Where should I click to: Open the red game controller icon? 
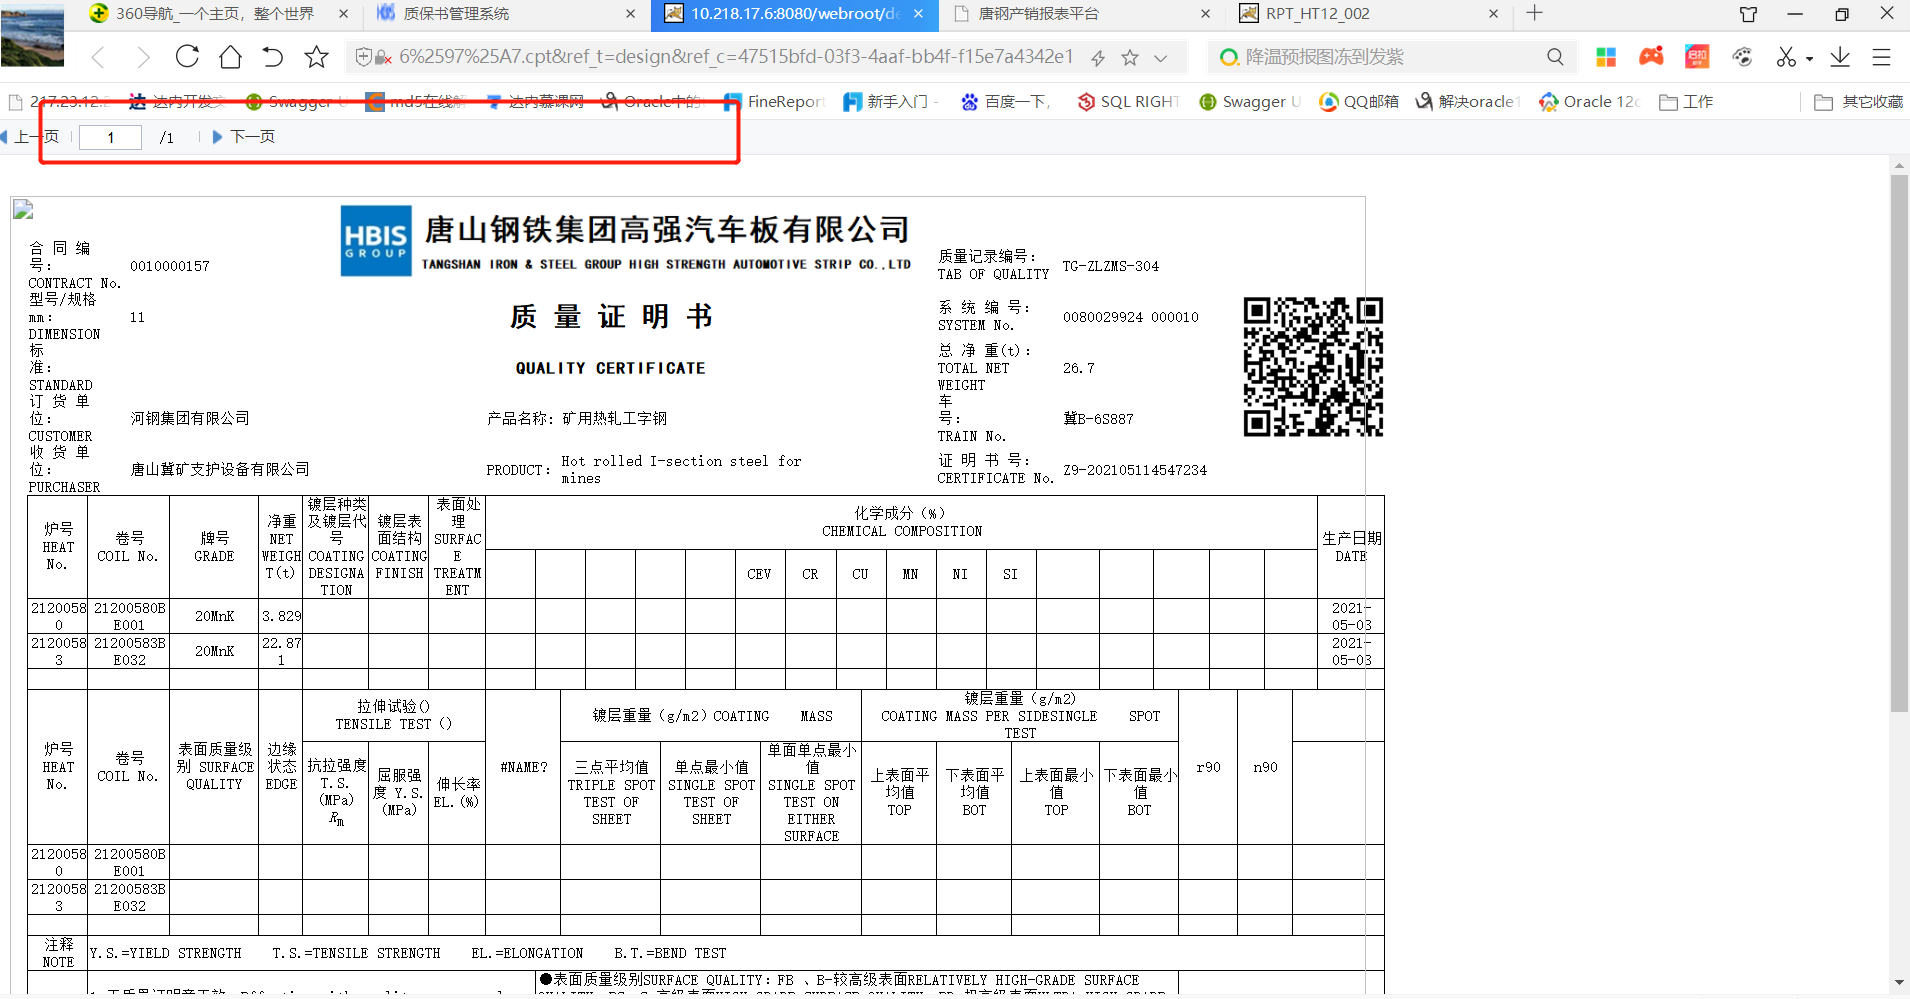pyautogui.click(x=1651, y=56)
